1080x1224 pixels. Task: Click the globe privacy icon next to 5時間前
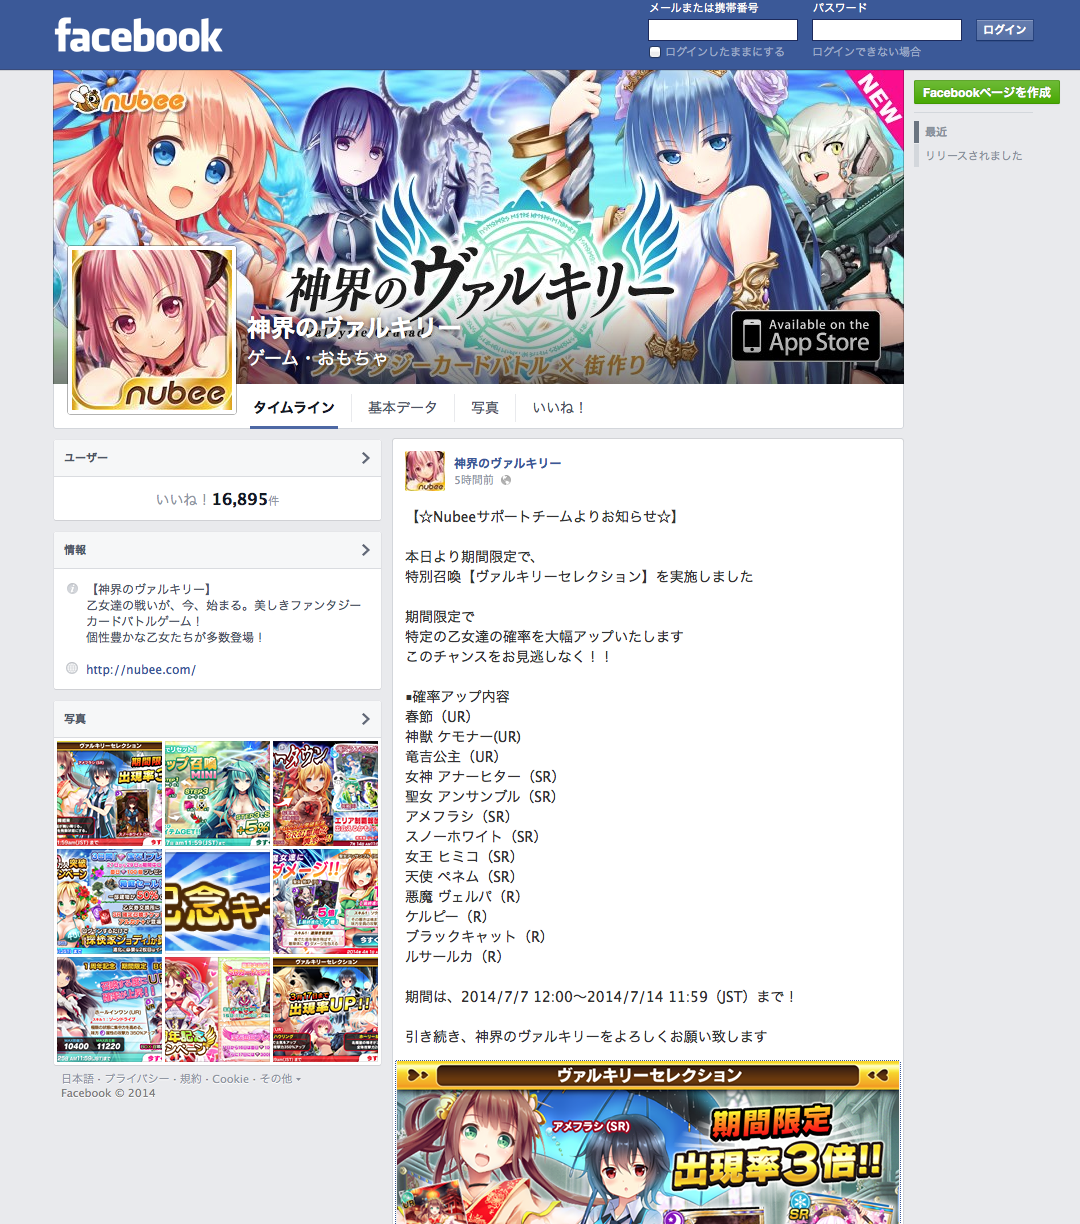coord(506,481)
